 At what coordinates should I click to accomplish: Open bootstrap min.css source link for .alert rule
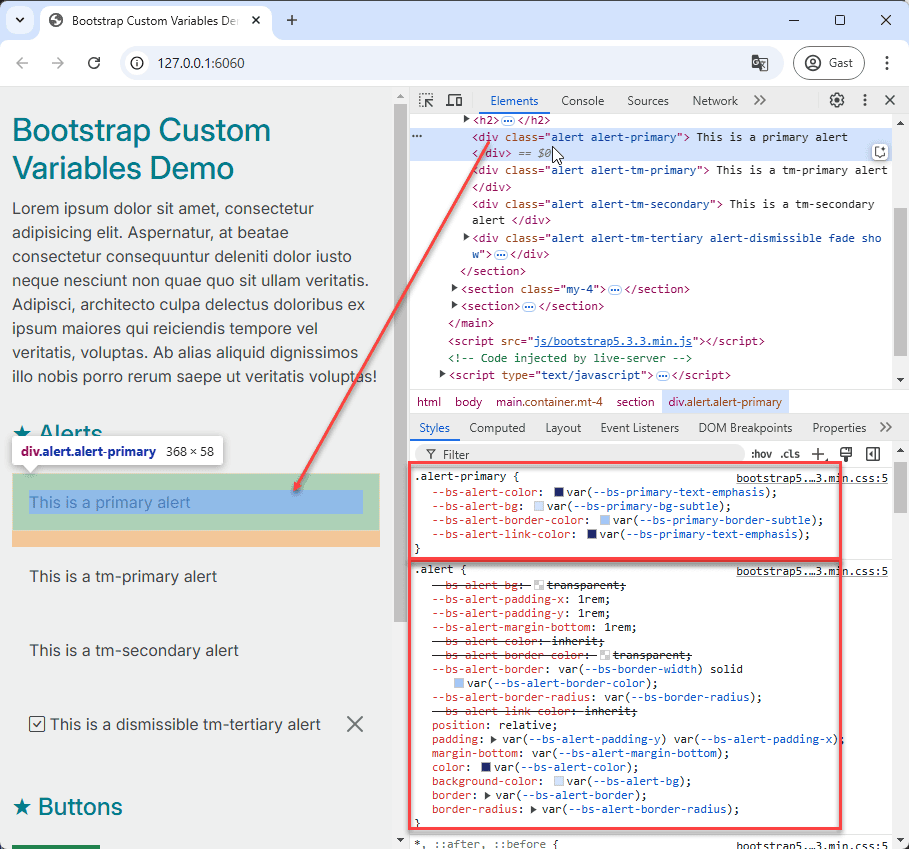click(812, 571)
